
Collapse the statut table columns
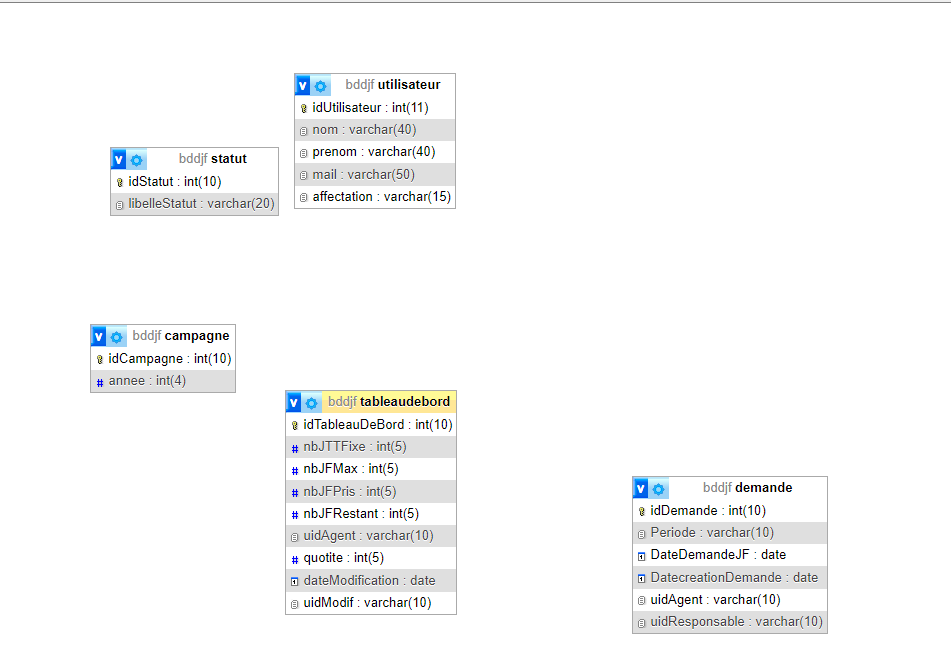(119, 160)
